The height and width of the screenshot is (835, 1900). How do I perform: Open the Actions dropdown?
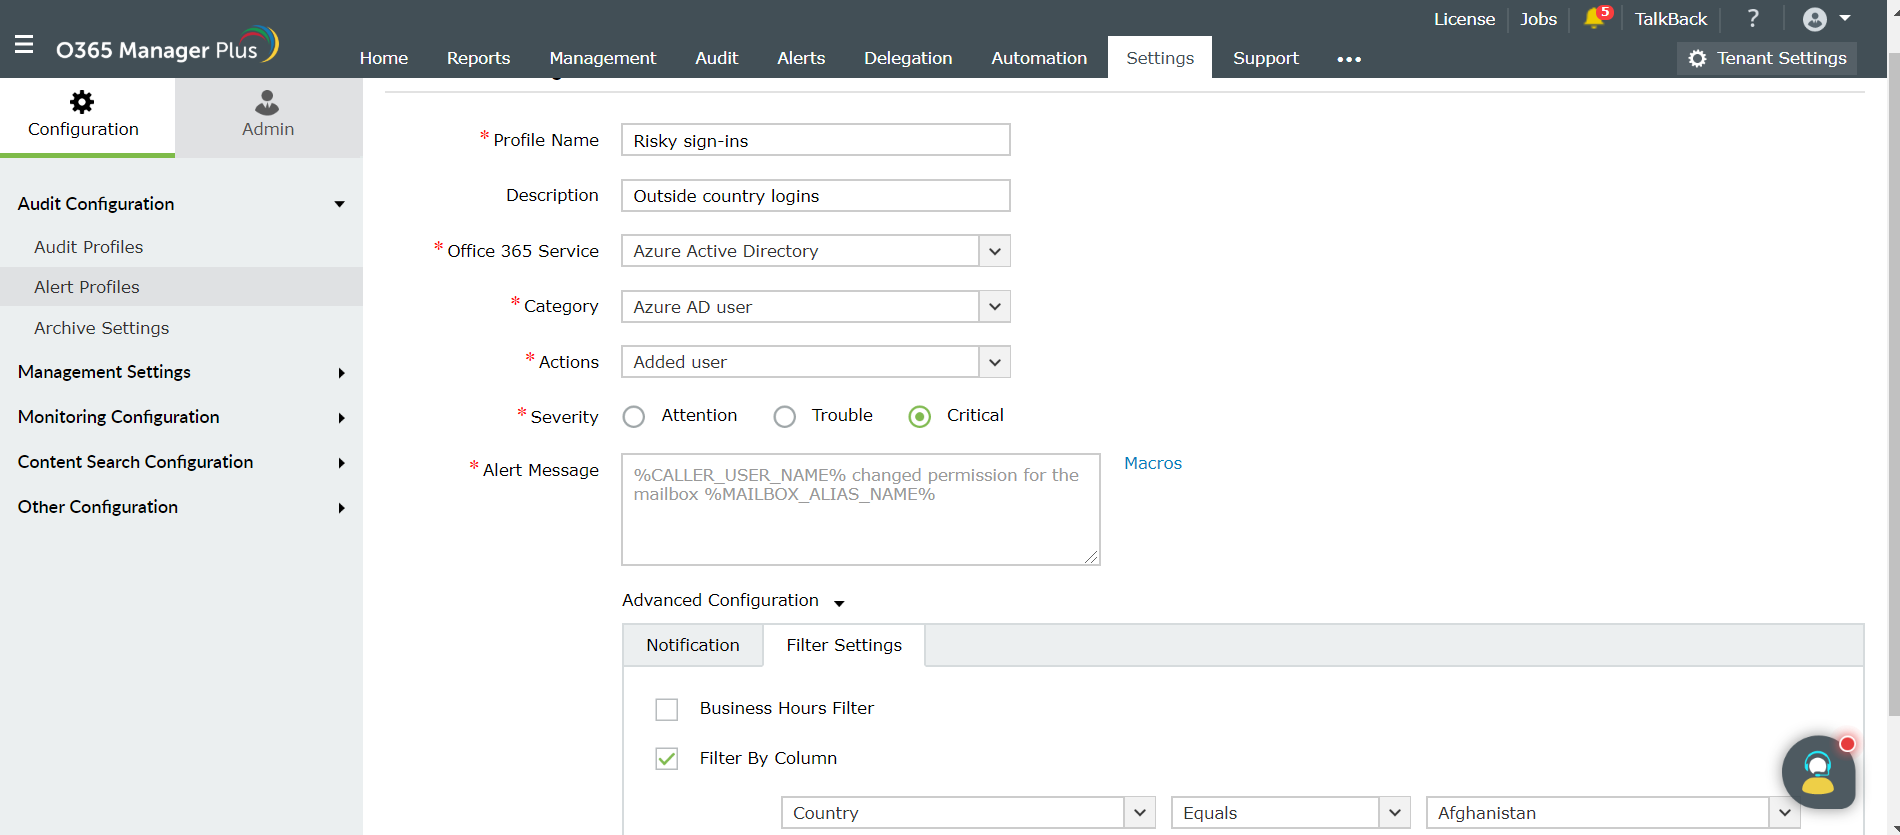[x=816, y=362]
